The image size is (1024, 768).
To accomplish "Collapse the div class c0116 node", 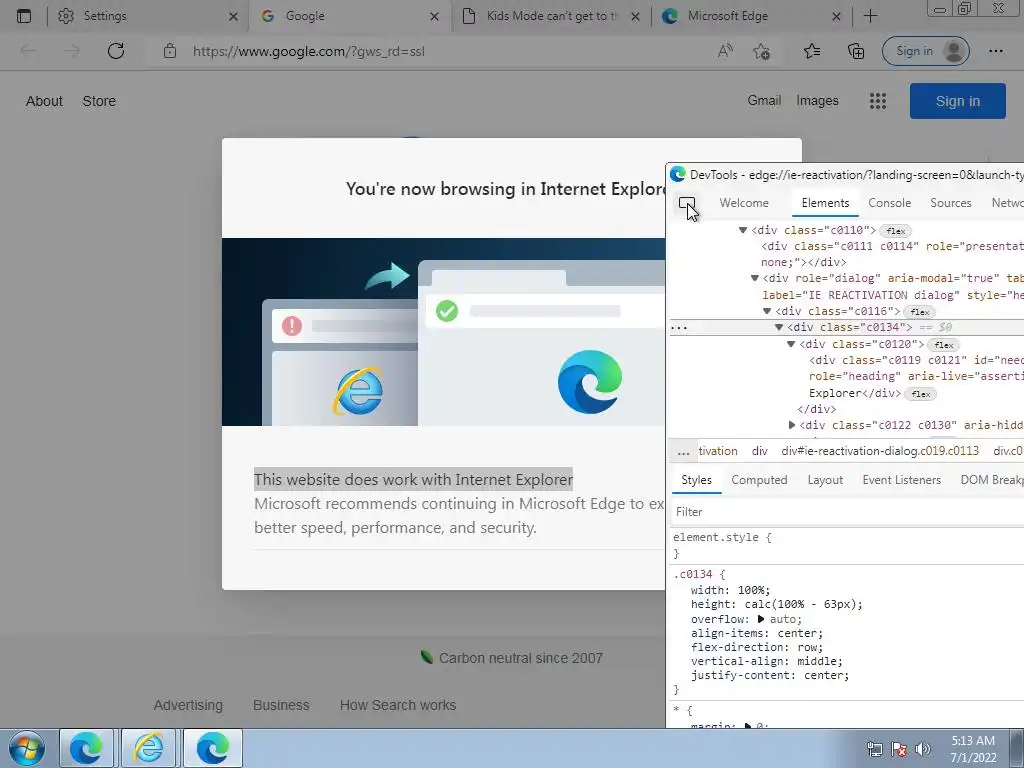I will coord(767,312).
